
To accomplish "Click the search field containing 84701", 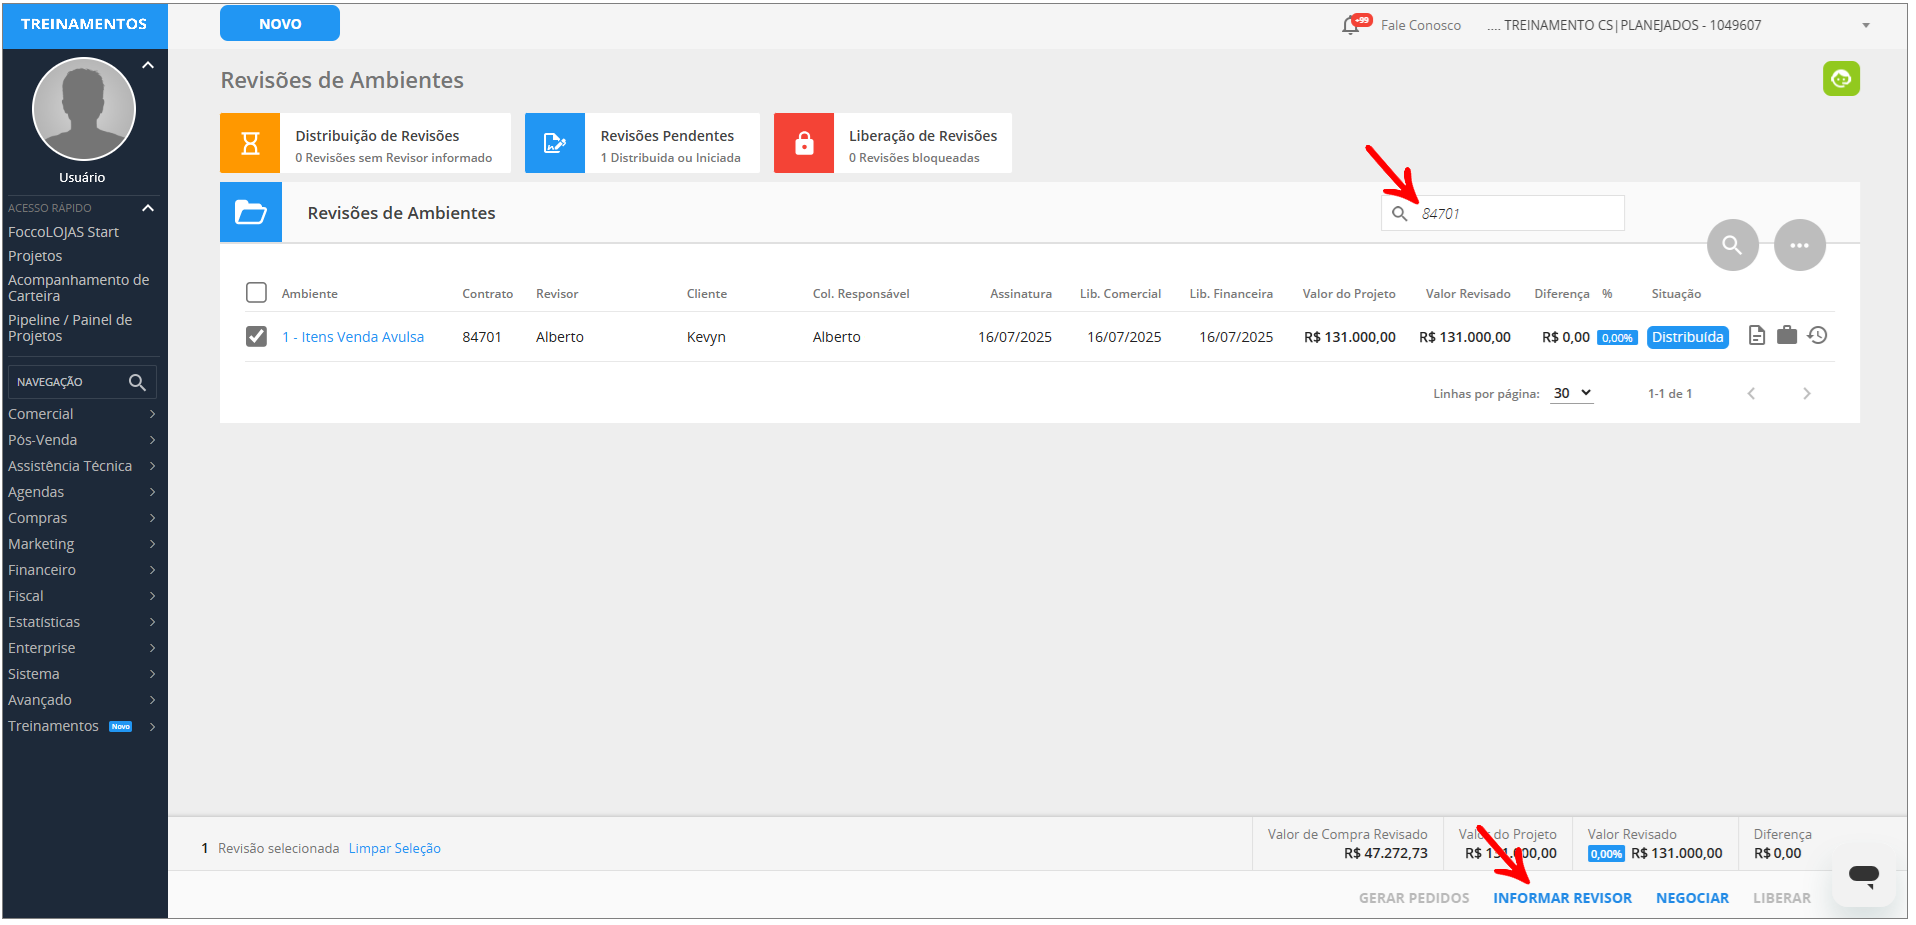I will pos(1515,214).
